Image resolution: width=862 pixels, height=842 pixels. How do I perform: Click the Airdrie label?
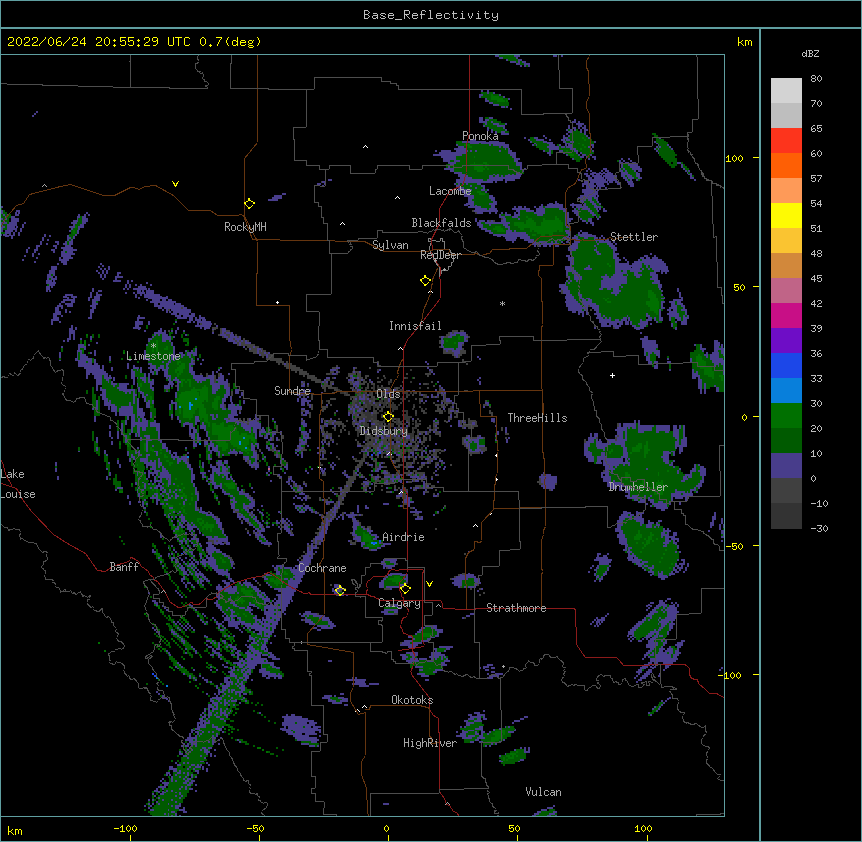(x=403, y=537)
